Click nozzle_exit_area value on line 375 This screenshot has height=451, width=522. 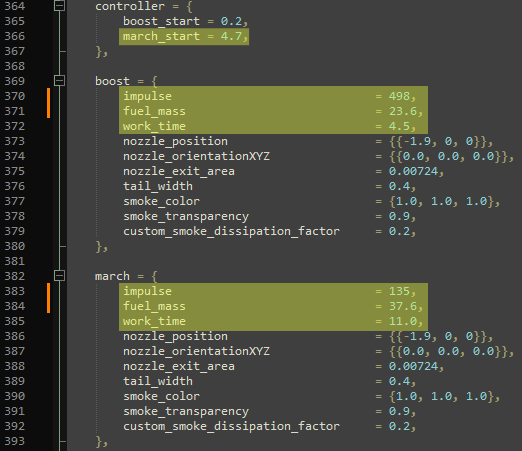413,171
